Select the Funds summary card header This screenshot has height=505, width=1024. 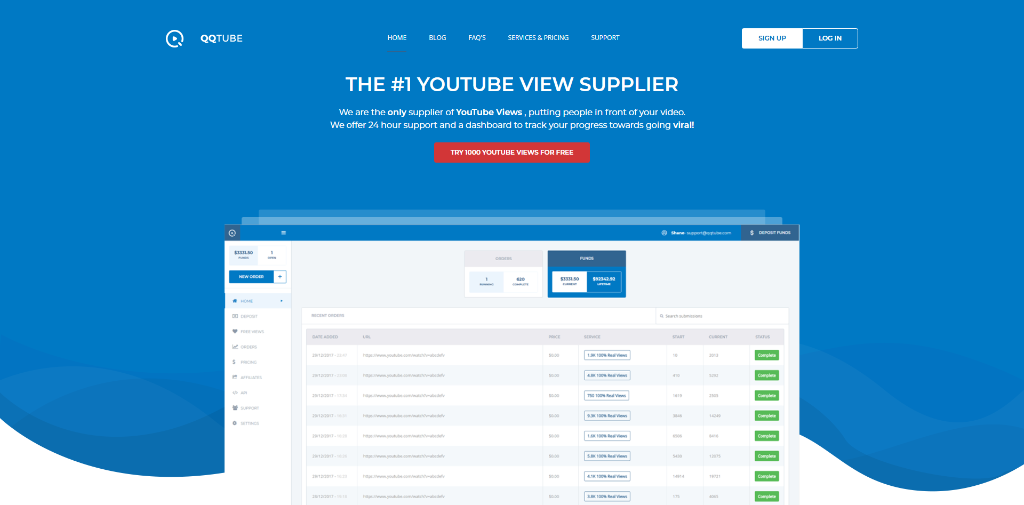tap(586, 259)
